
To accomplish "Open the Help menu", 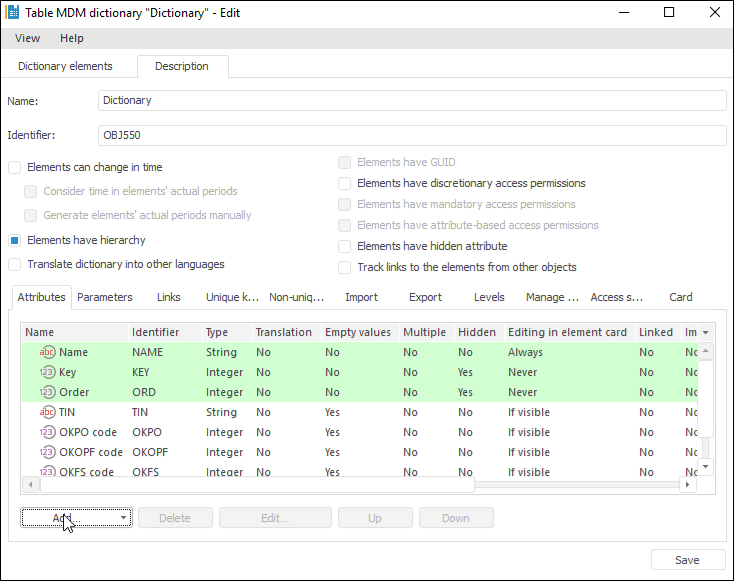I will pos(72,38).
